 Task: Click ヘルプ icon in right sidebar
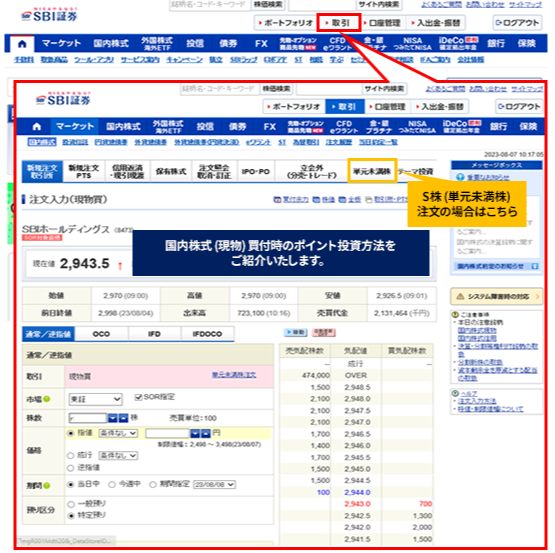click(455, 393)
